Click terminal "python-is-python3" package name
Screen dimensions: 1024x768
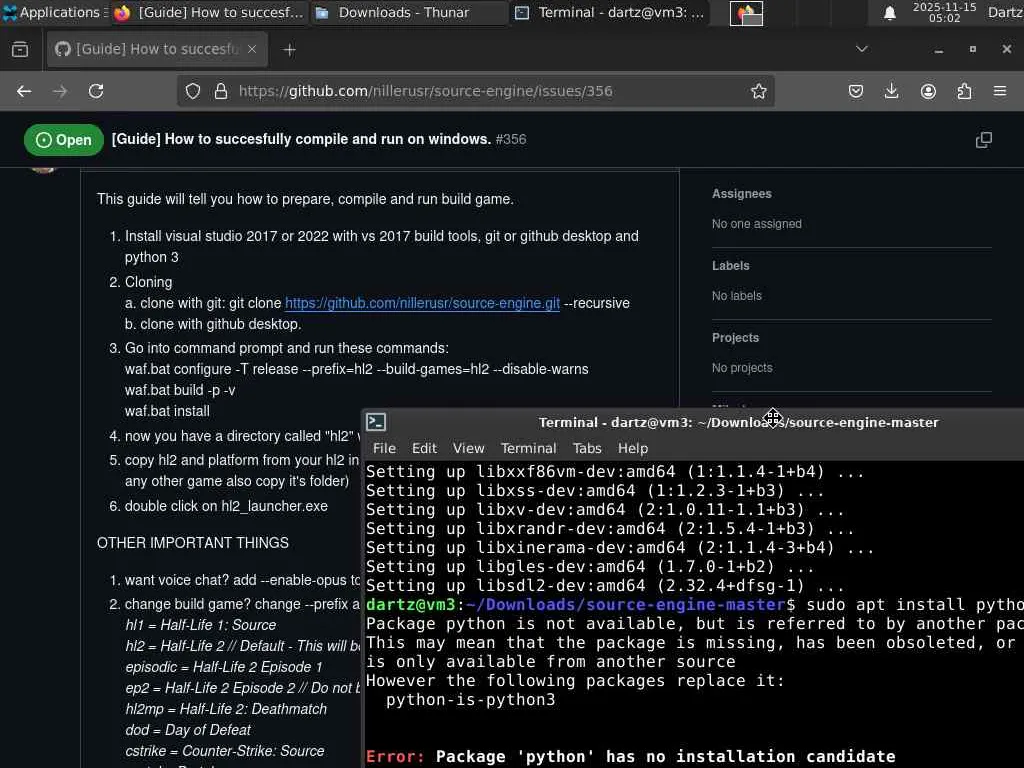tap(470, 700)
